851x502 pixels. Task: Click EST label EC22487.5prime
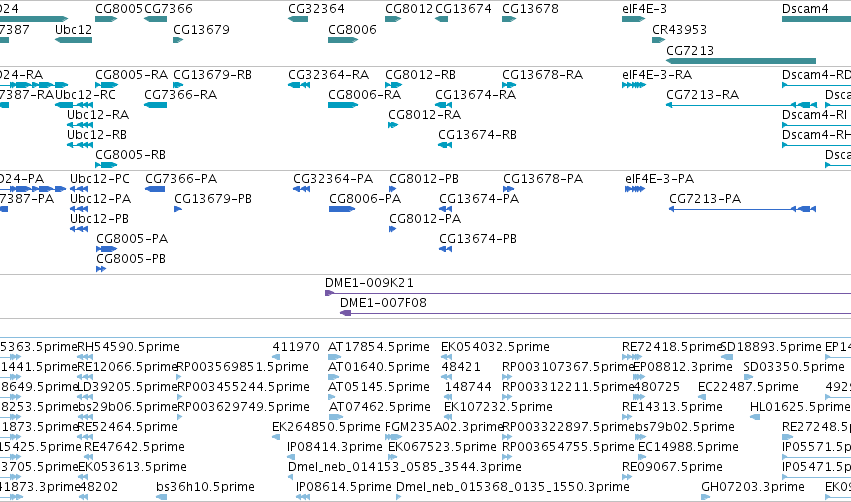[748, 387]
